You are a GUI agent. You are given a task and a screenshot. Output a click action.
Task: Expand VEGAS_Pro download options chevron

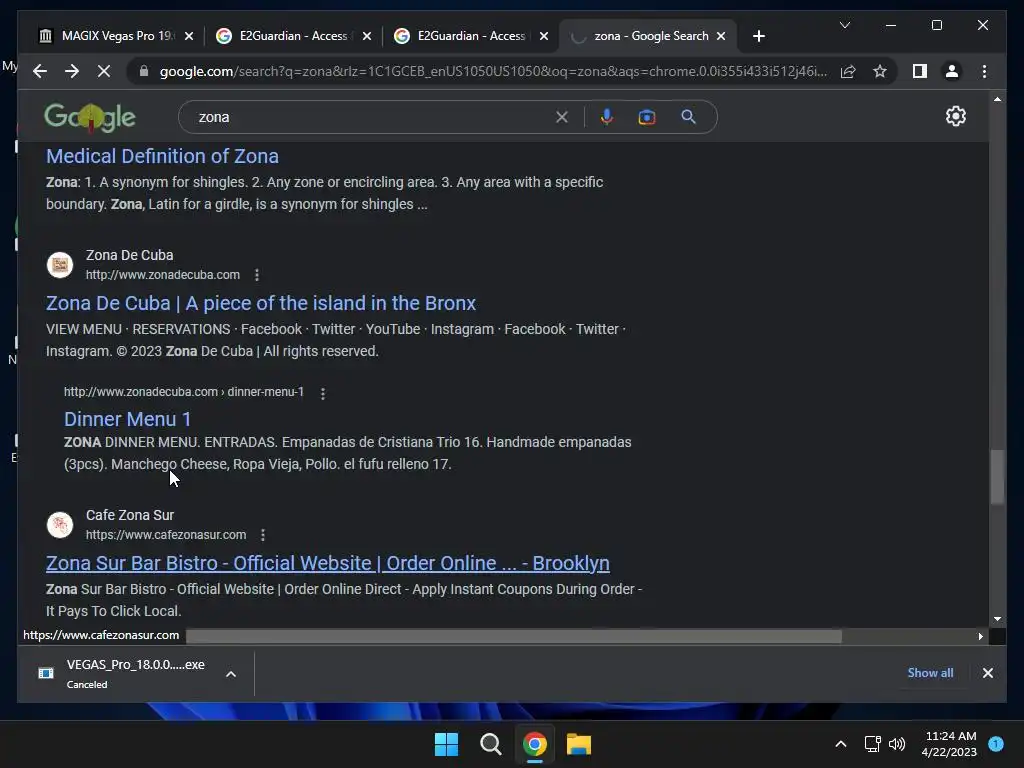(x=231, y=674)
